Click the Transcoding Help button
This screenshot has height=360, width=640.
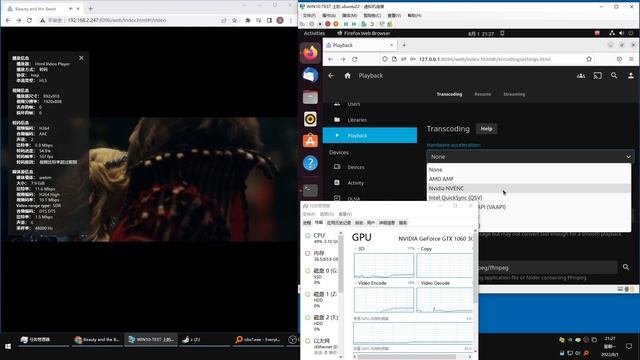[486, 129]
